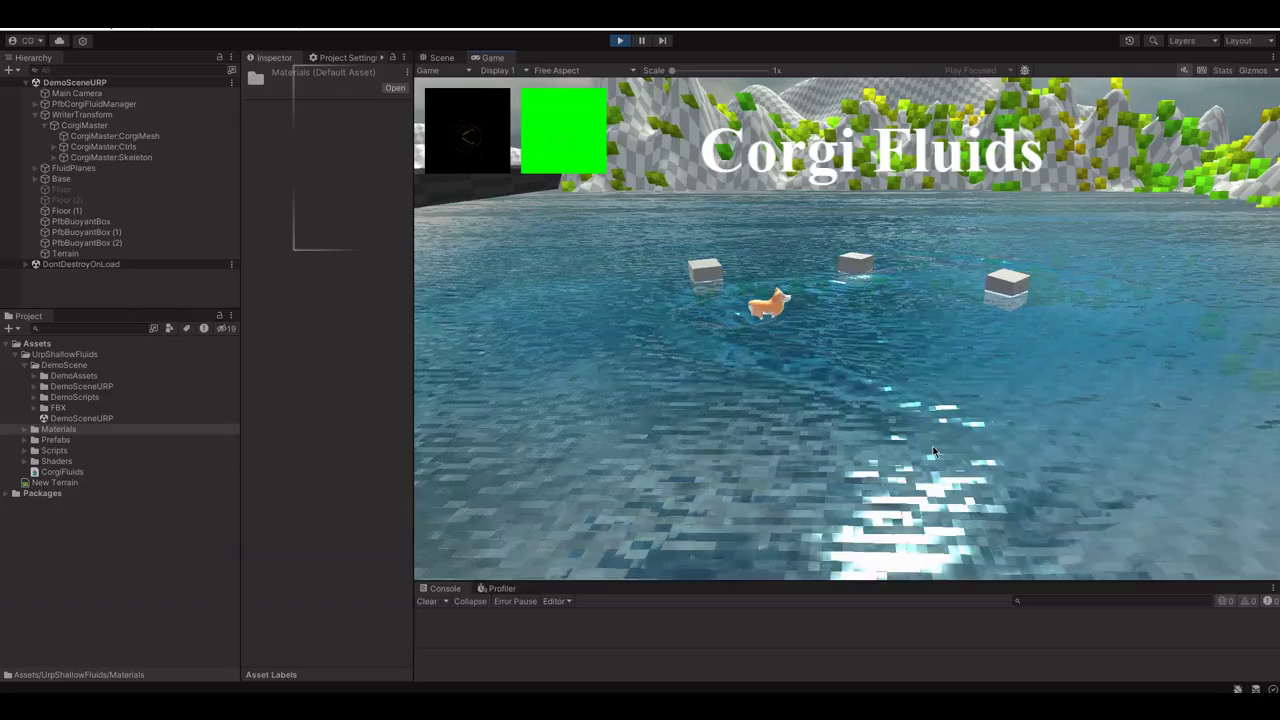Select the Terrain object in Hierarchy
This screenshot has width=1280, height=720.
coord(65,254)
